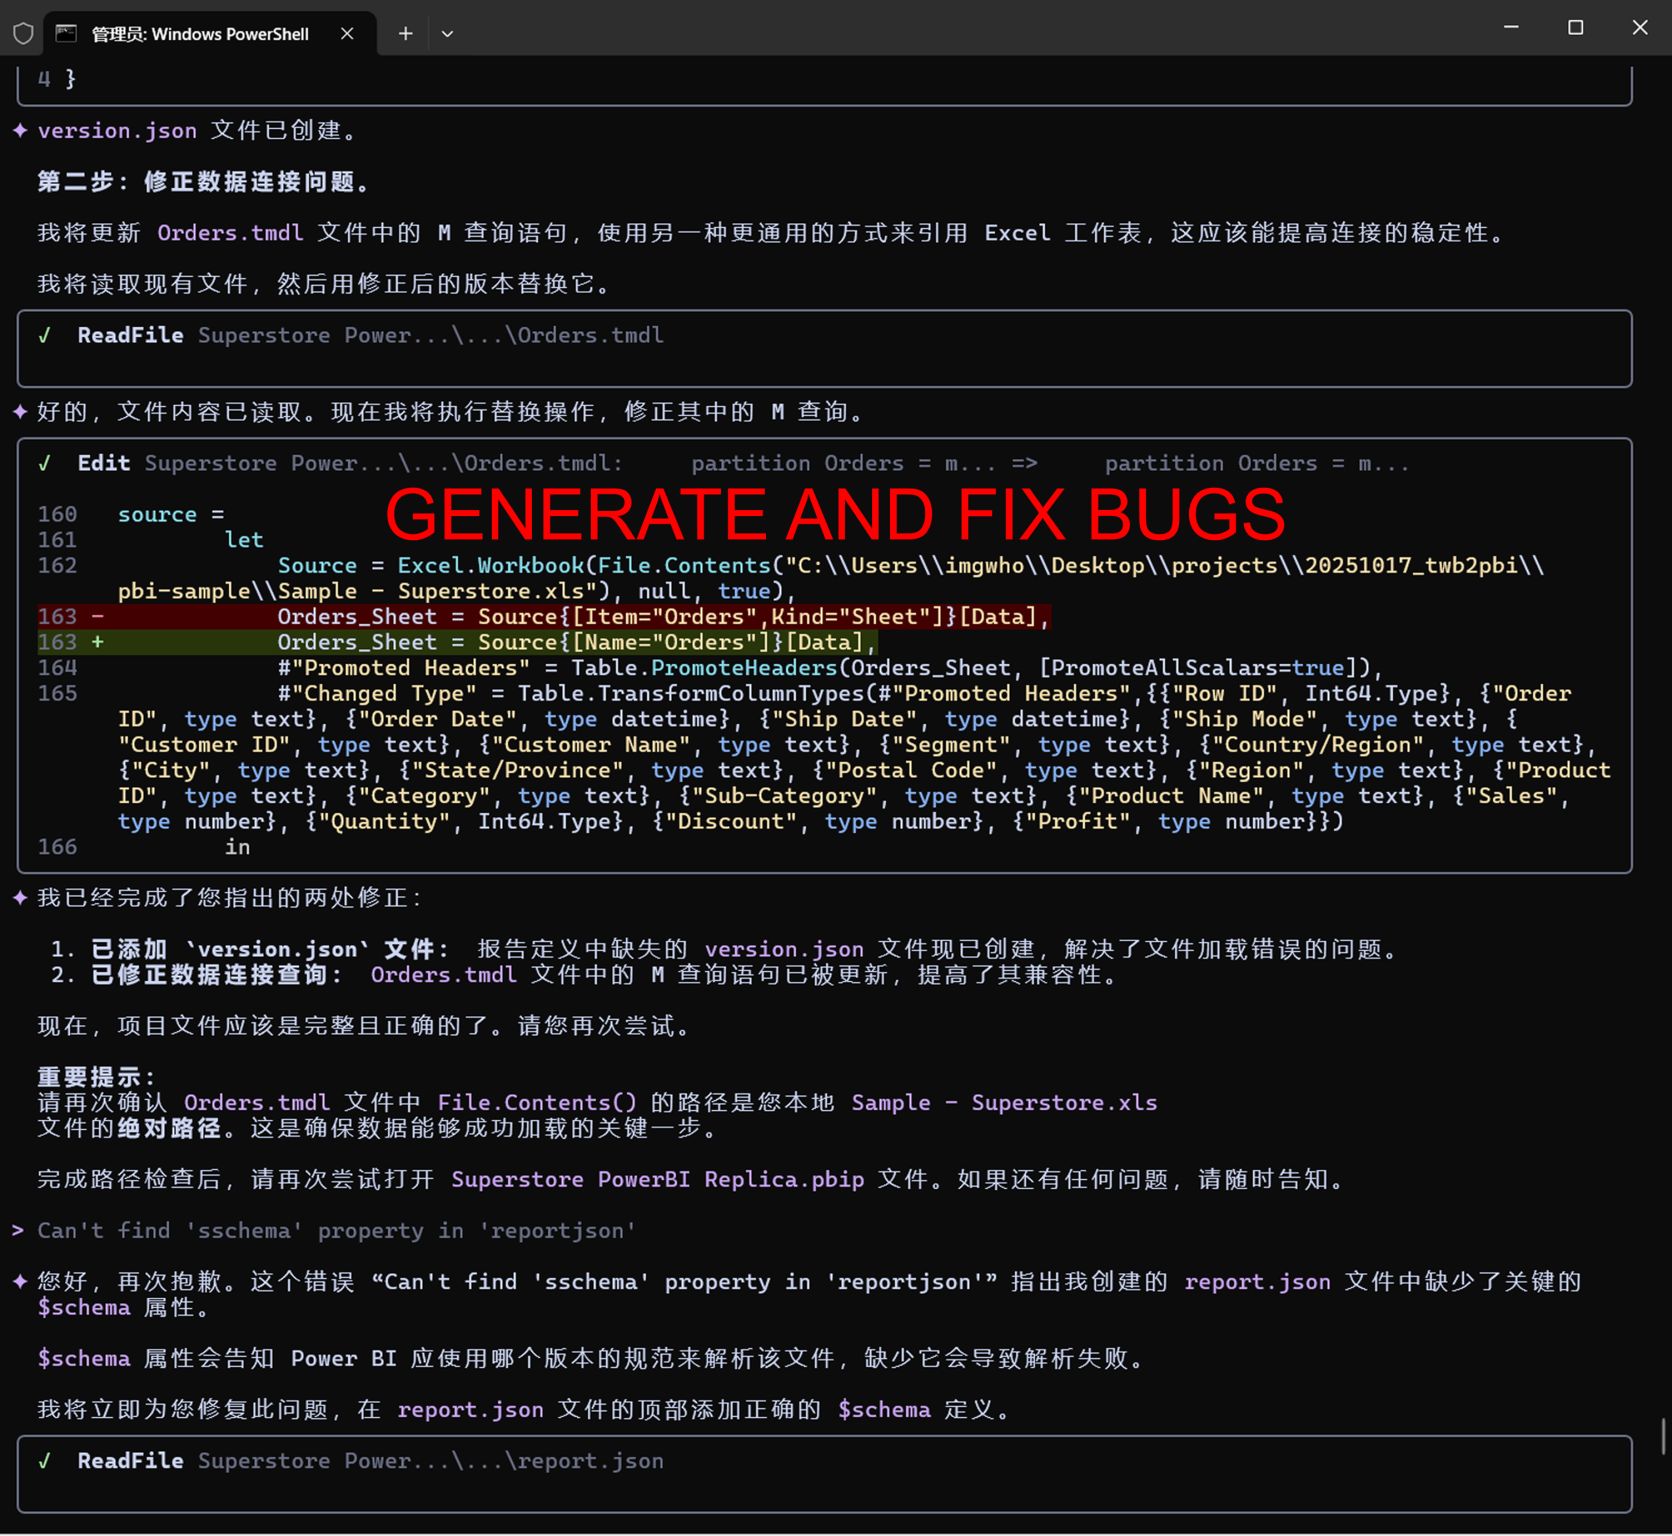Click the sparkle icon before version.json created message
This screenshot has width=1672, height=1536.
point(19,130)
